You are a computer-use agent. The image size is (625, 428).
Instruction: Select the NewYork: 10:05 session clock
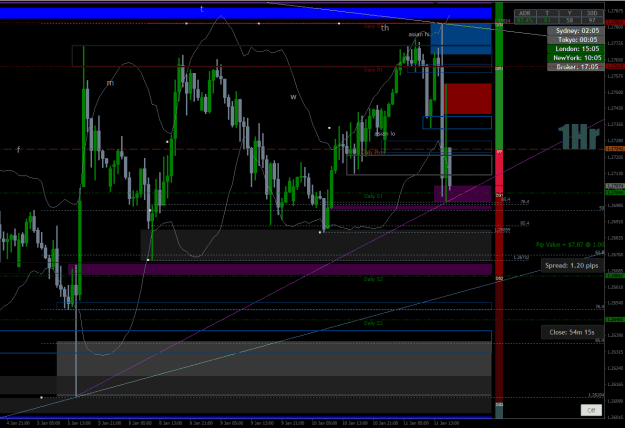[577, 58]
